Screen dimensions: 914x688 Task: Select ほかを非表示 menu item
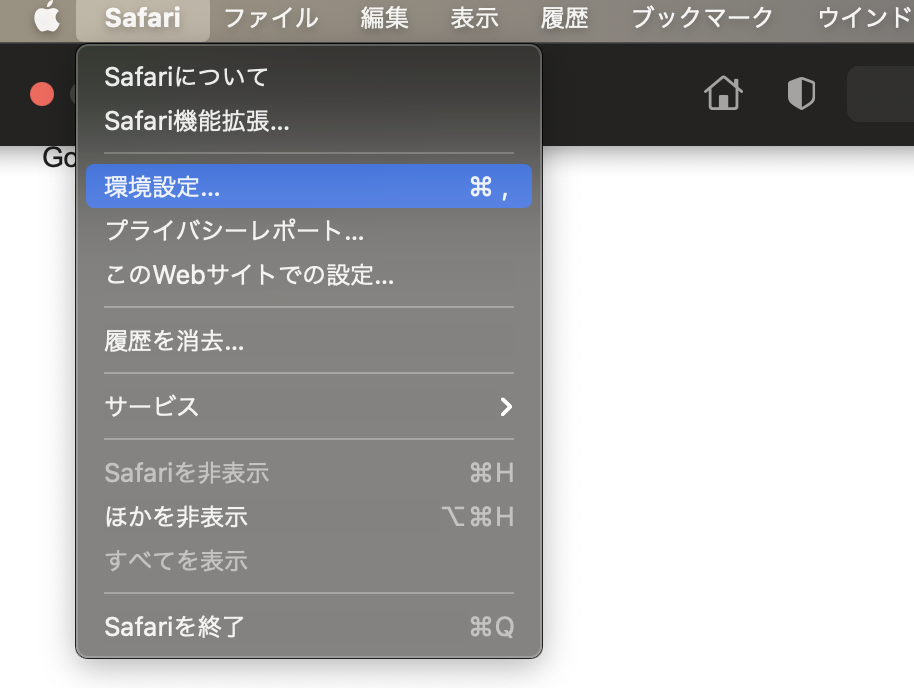309,517
